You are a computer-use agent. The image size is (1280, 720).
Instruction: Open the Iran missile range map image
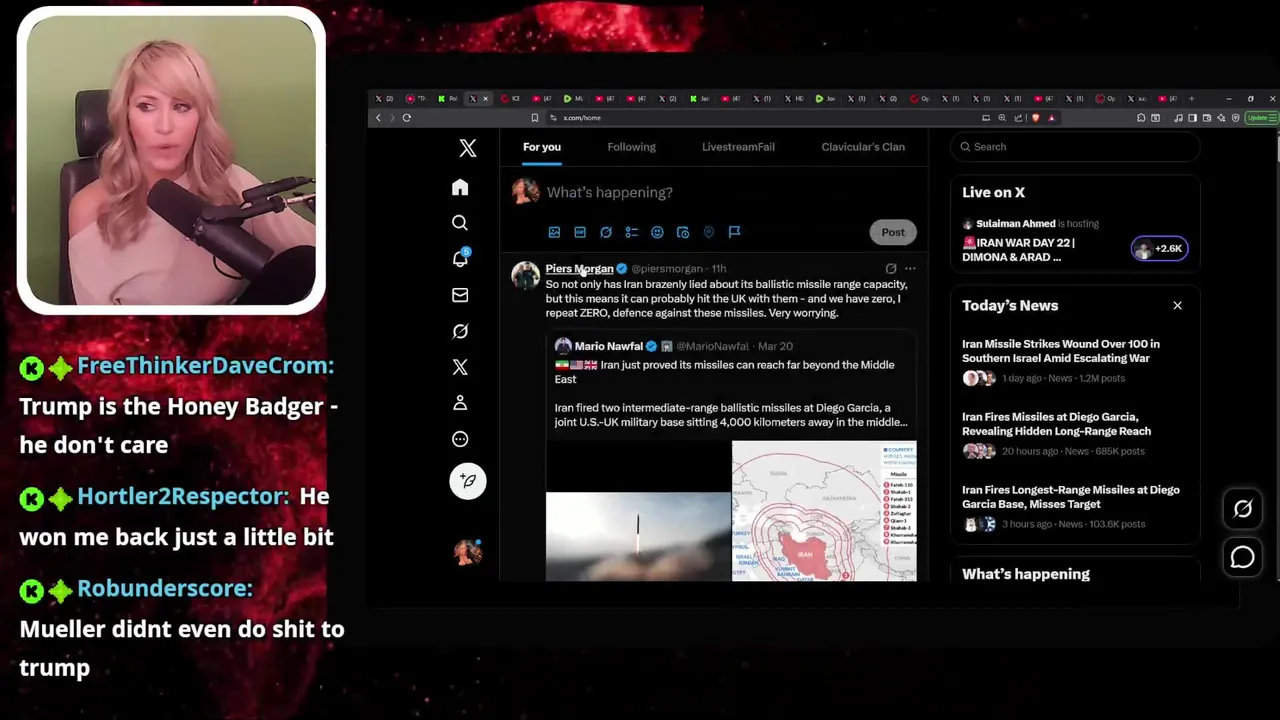[824, 511]
